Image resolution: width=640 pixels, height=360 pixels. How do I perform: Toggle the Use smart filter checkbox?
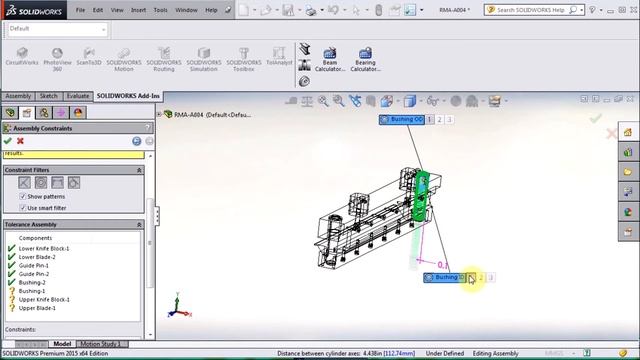tap(23, 208)
